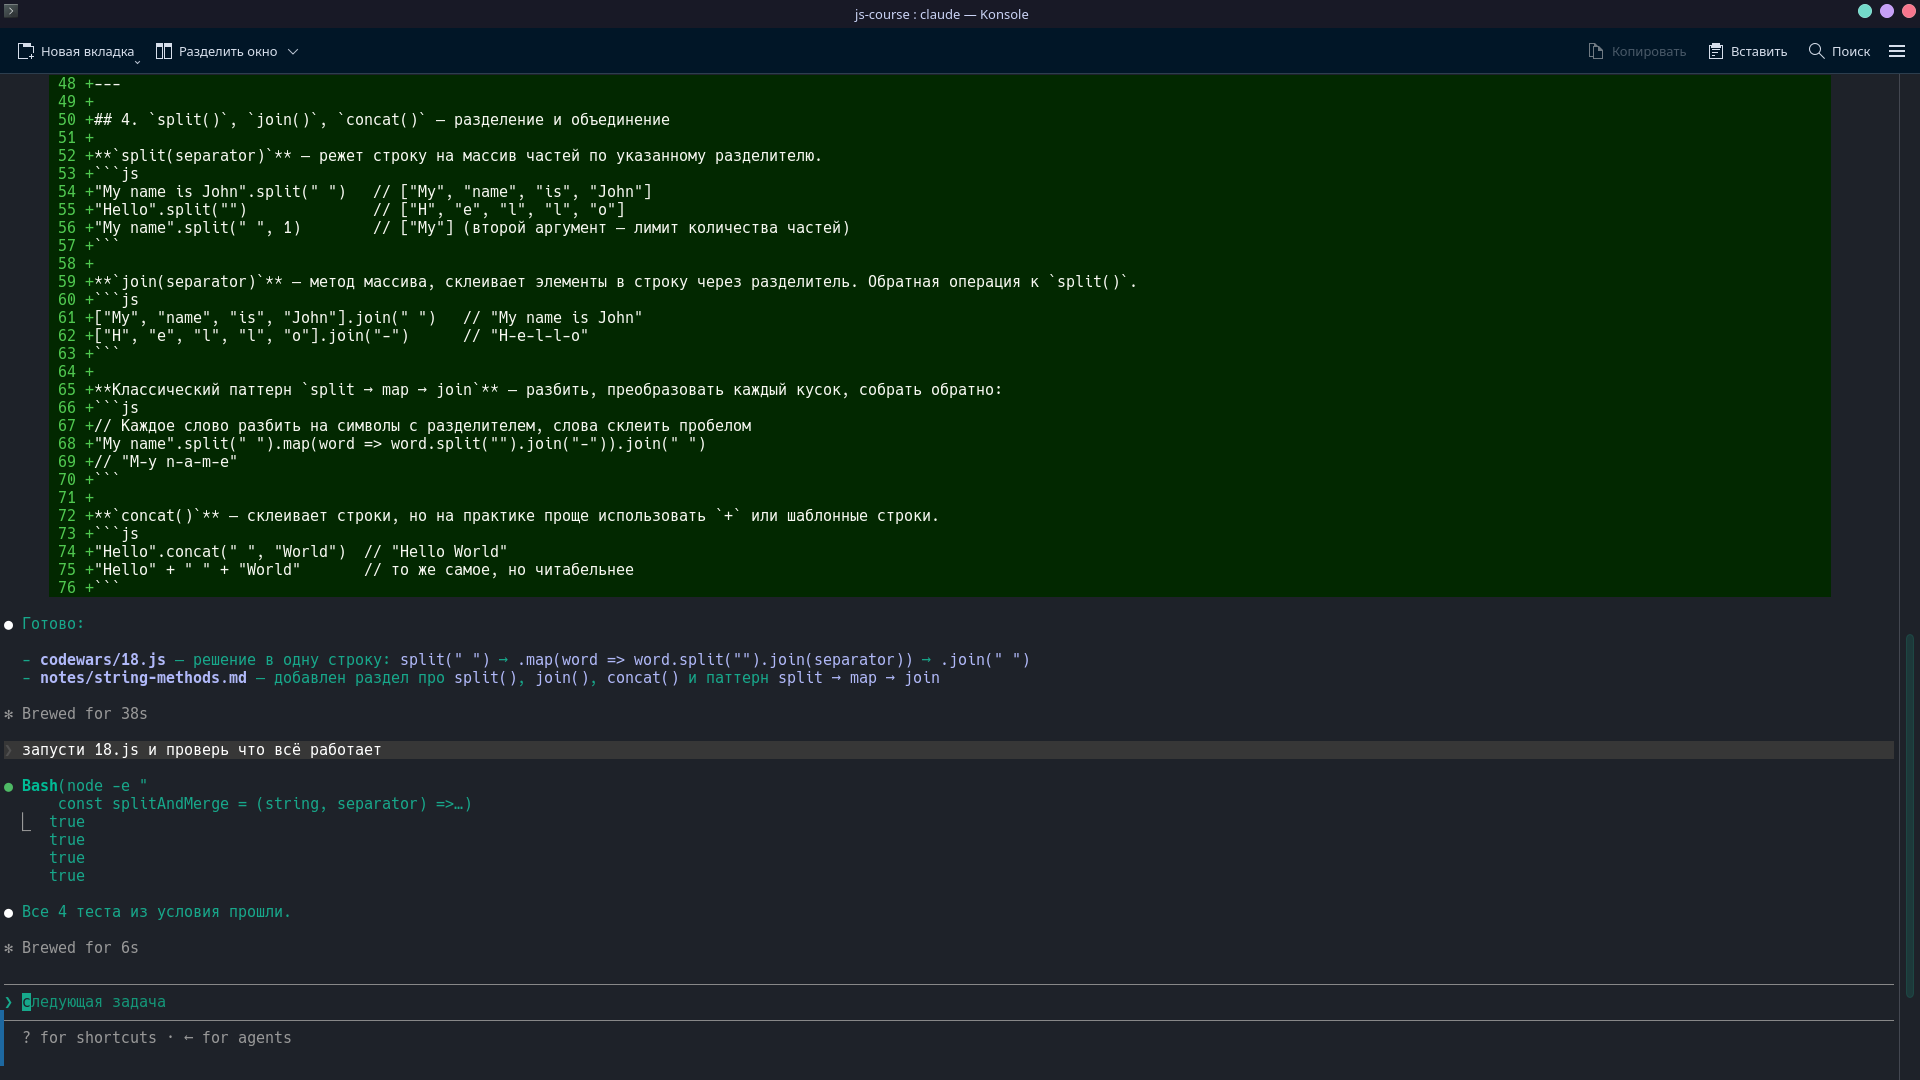Open the hamburger menu
Image resolution: width=1920 pixels, height=1080 pixels.
(1897, 51)
